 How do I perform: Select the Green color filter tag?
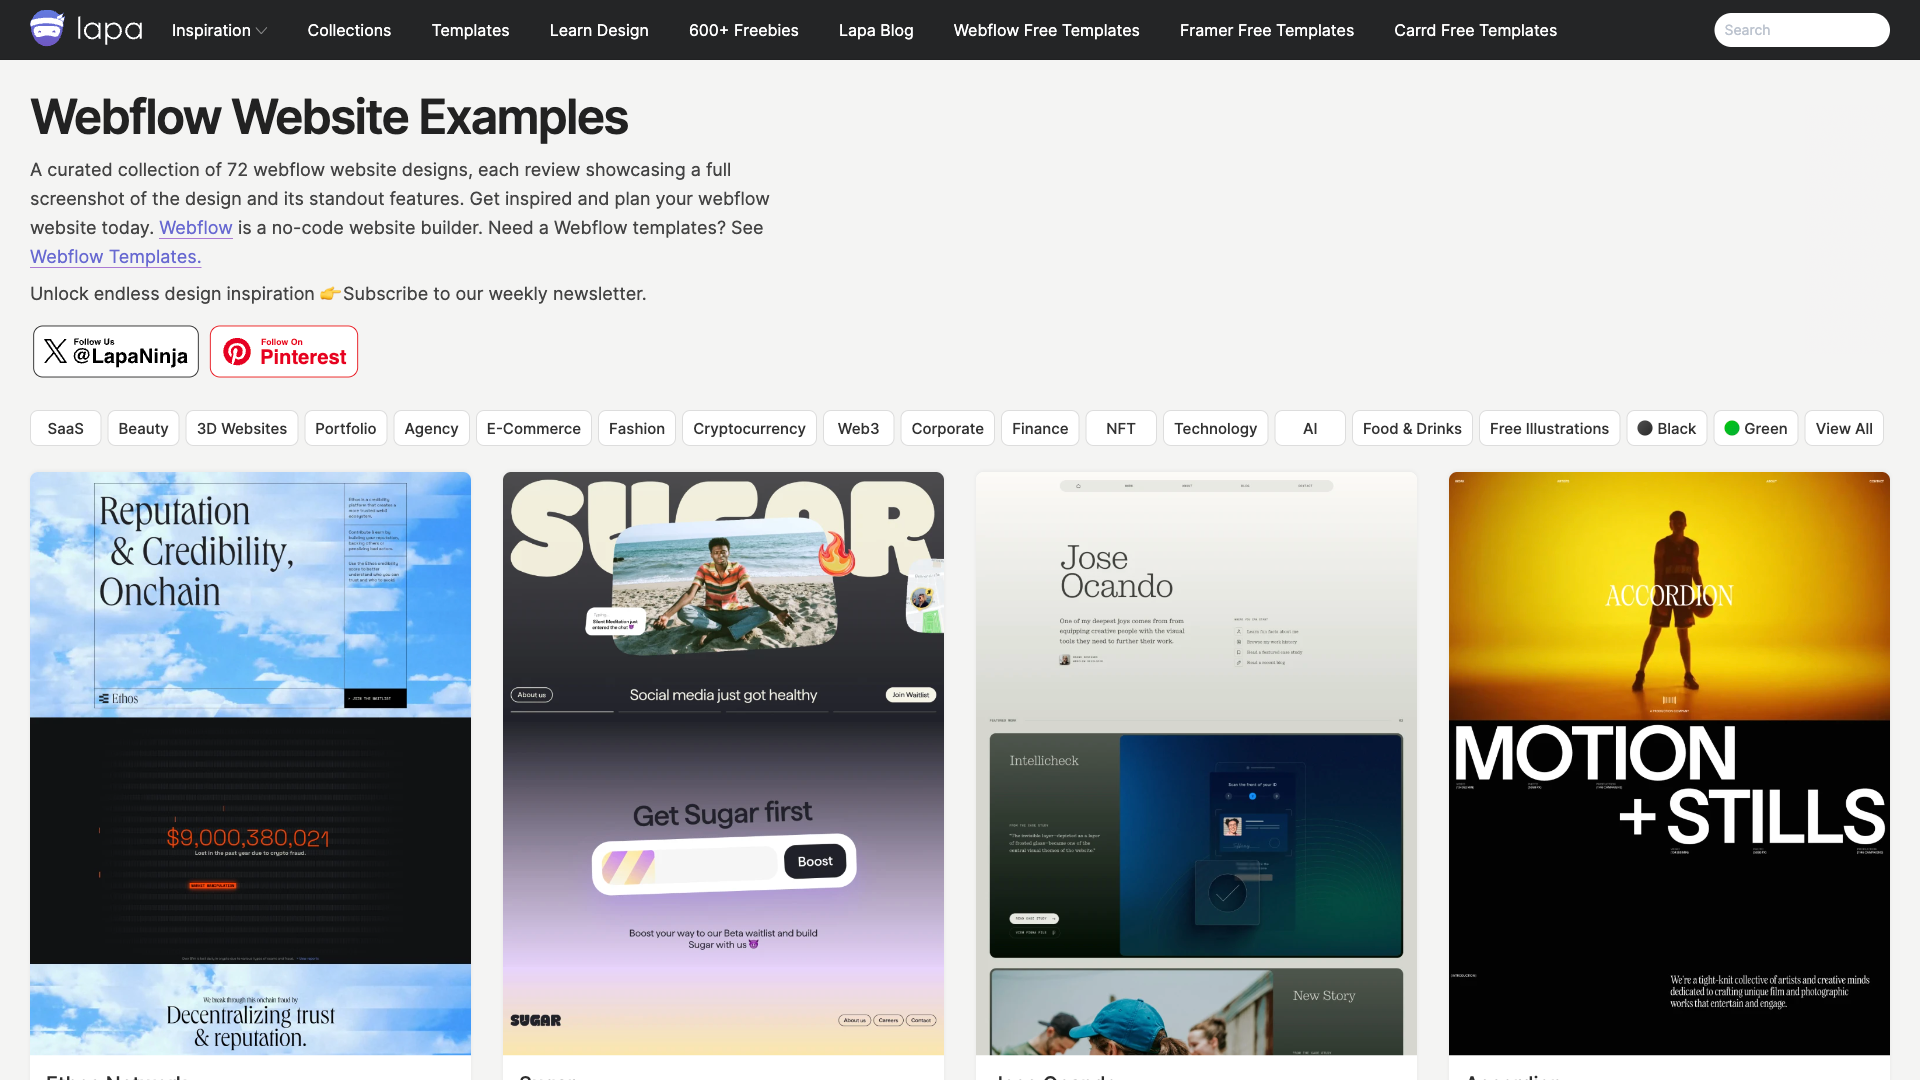pyautogui.click(x=1755, y=428)
